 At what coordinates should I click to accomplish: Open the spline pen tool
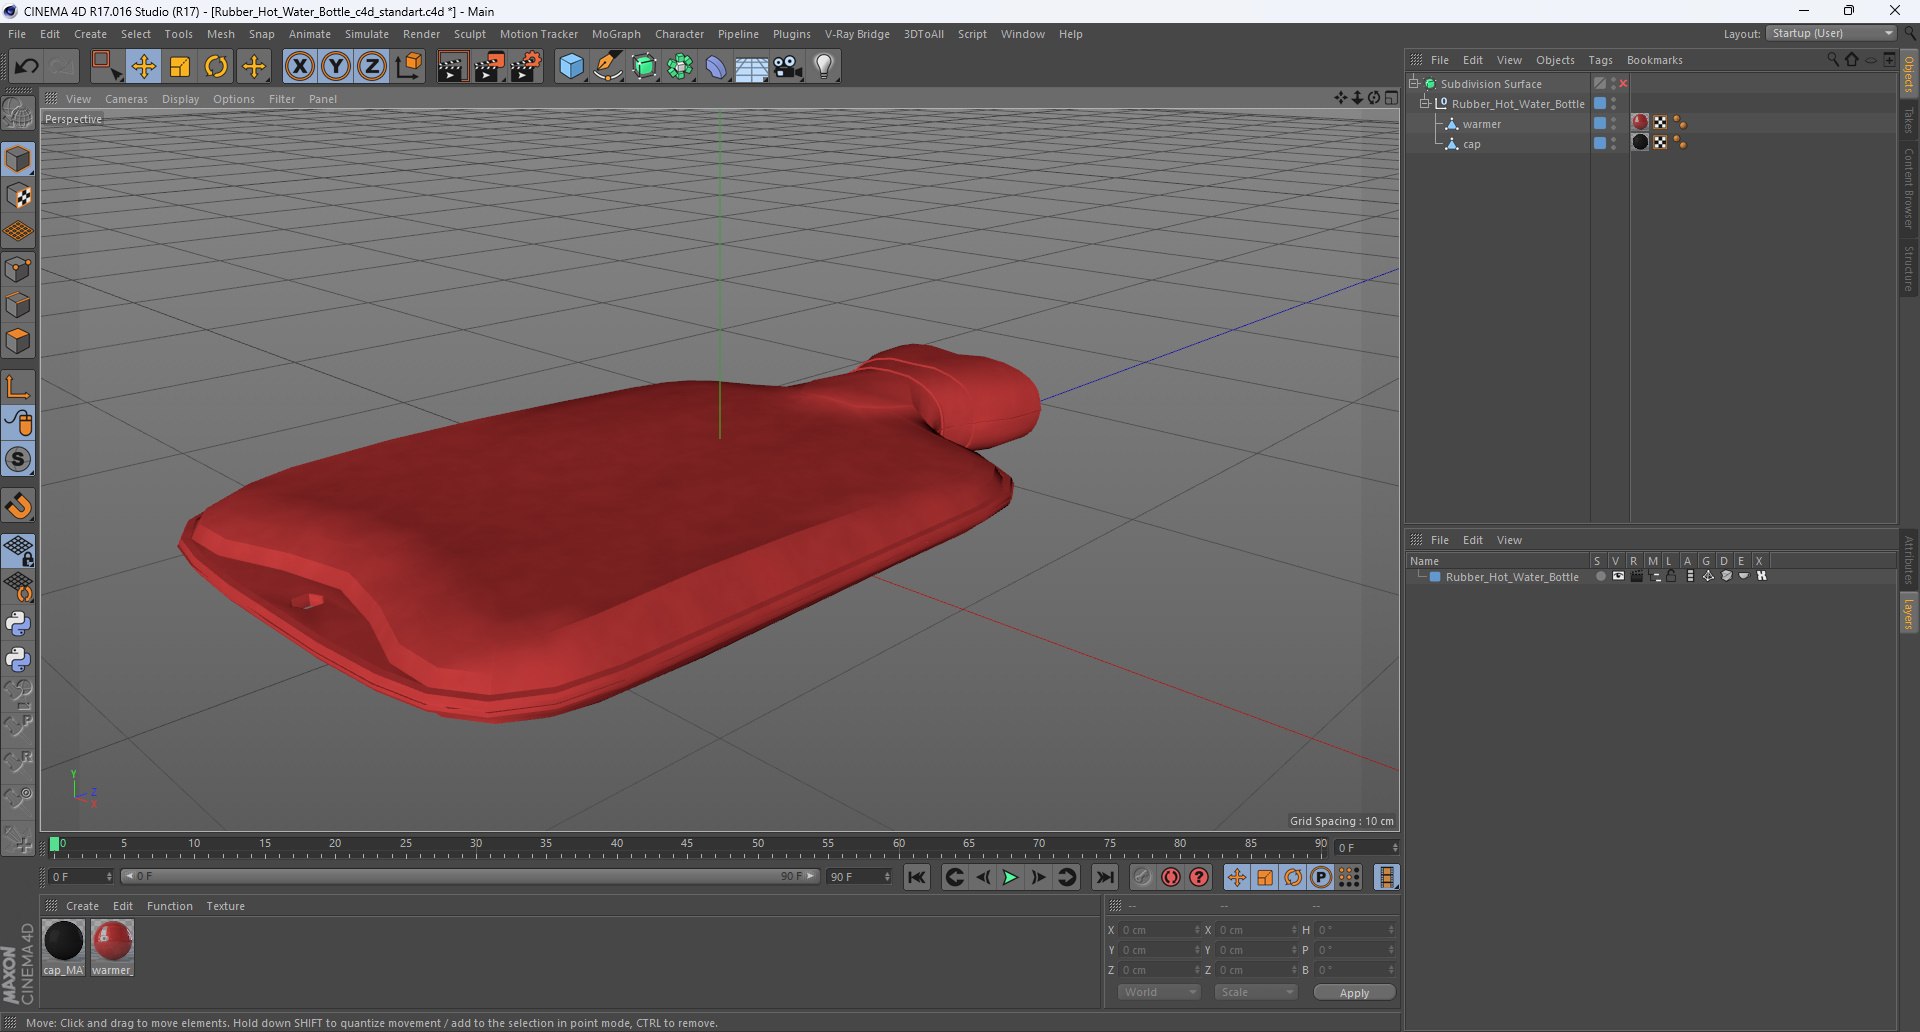[x=608, y=67]
